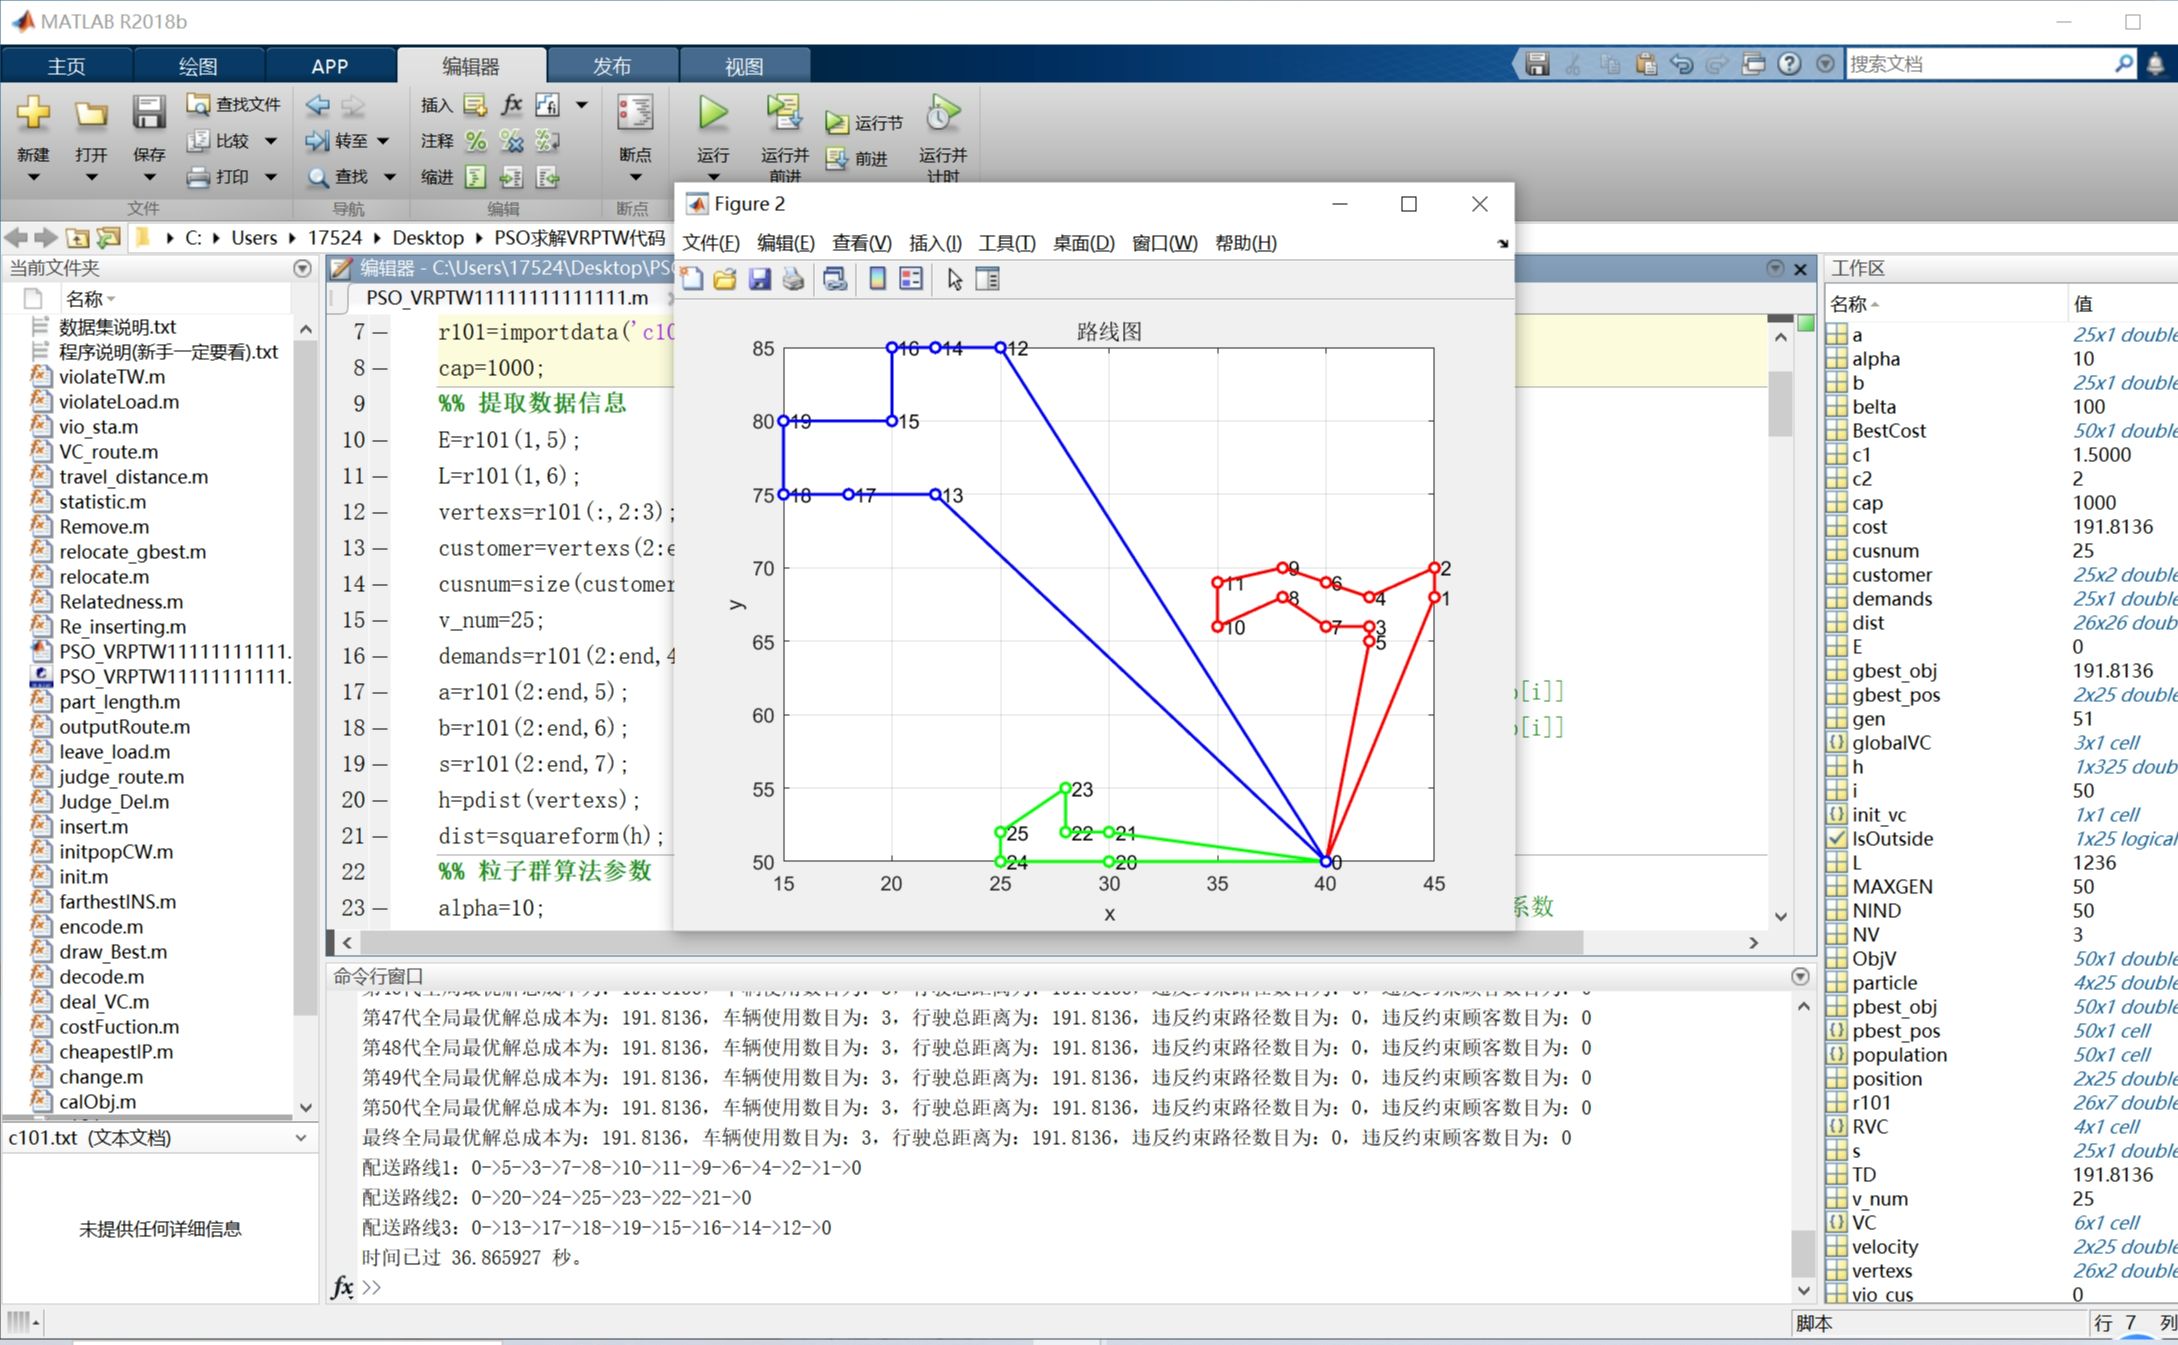This screenshot has width=2178, height=1345.
Task: Click the notification bell icon
Action: (x=2155, y=64)
